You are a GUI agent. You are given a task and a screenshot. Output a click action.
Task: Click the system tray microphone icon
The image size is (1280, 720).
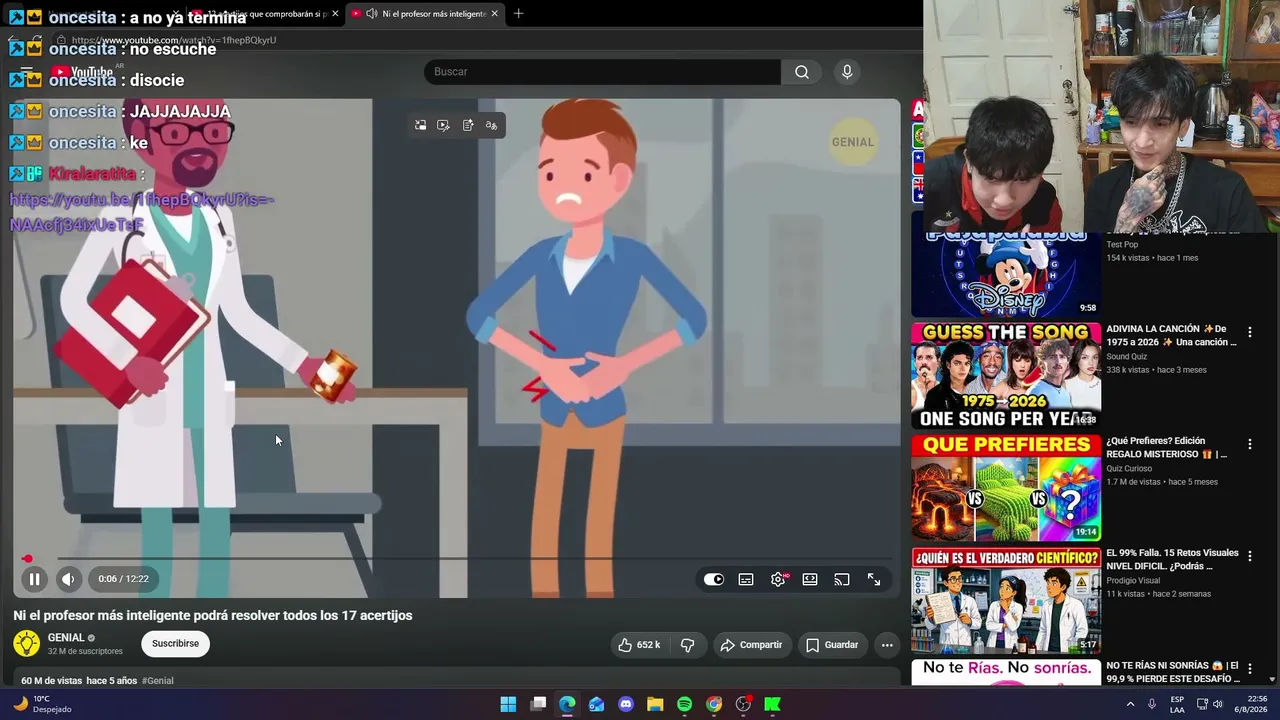pos(1152,704)
